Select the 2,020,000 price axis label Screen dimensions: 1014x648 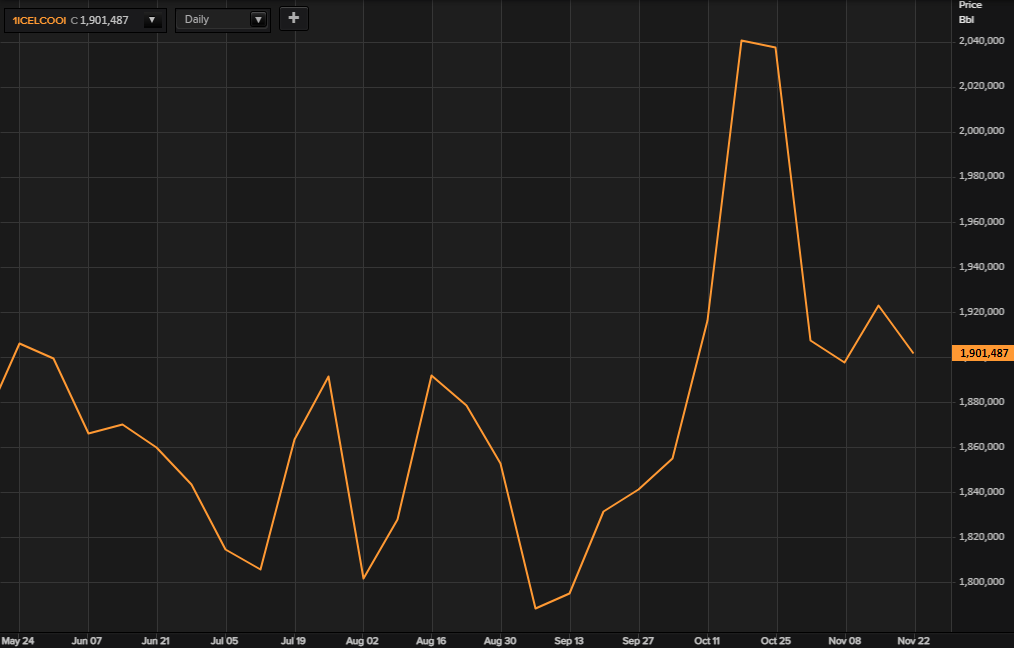click(x=982, y=86)
